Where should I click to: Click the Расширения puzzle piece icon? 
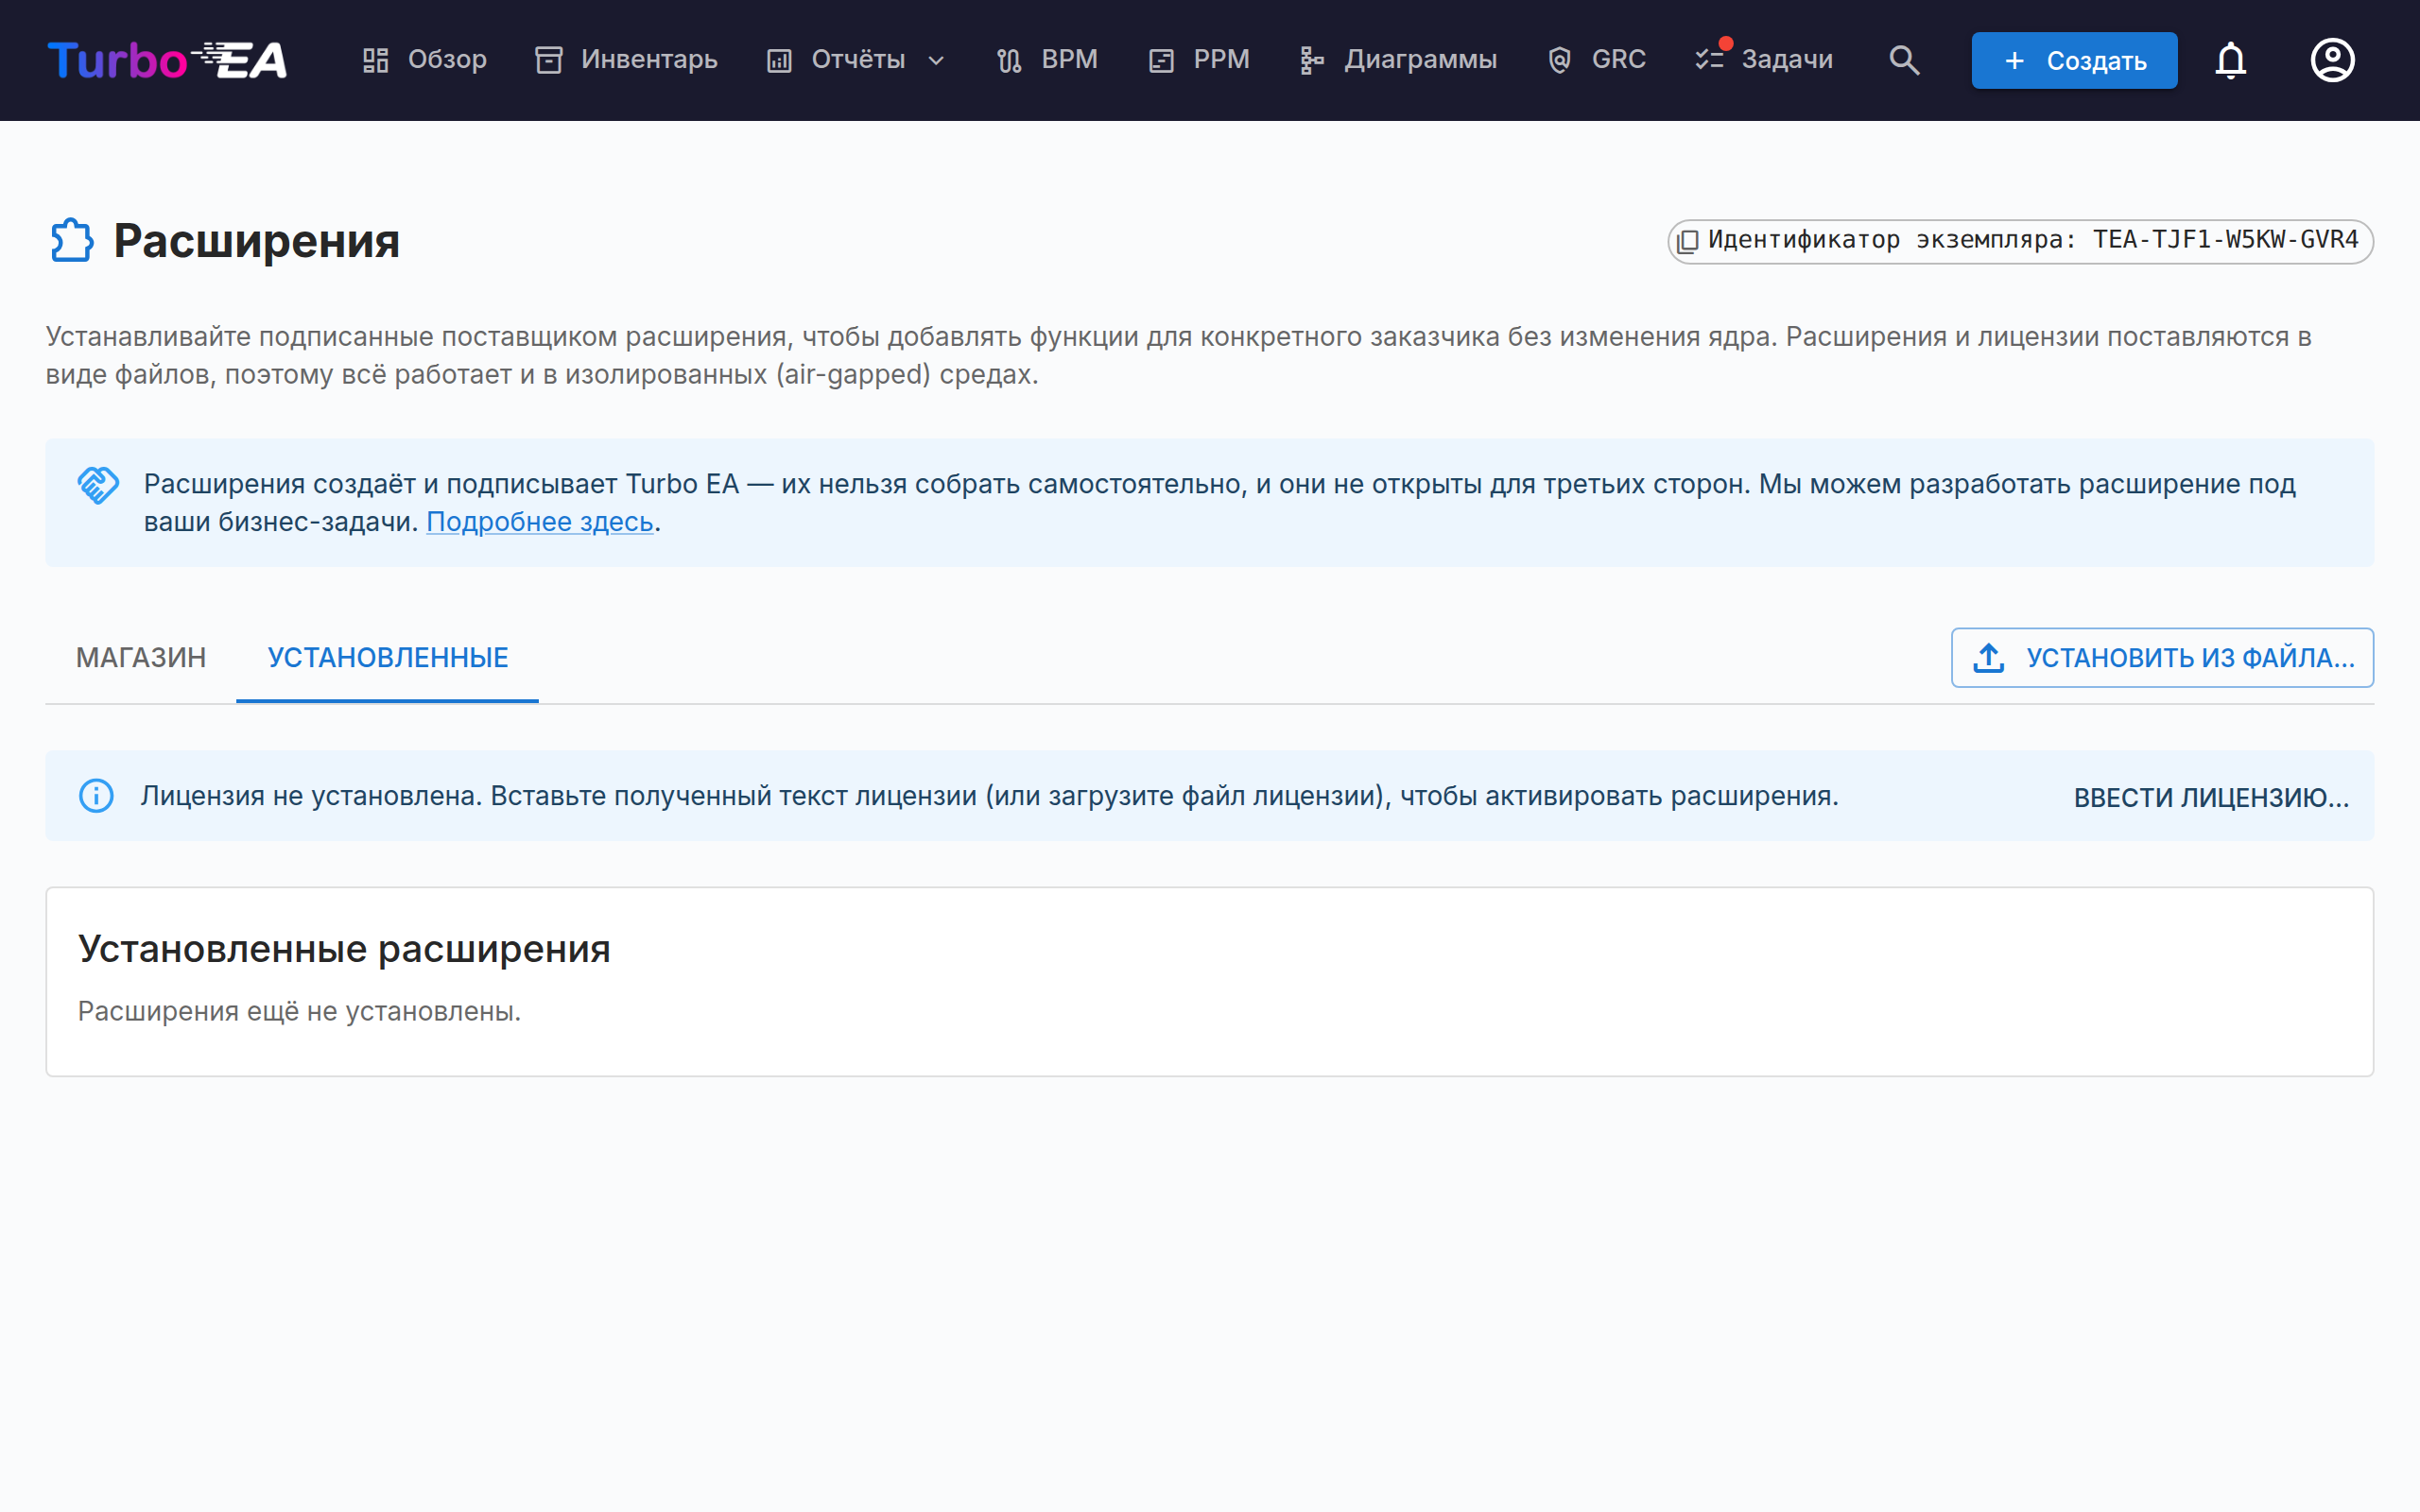pos(72,240)
